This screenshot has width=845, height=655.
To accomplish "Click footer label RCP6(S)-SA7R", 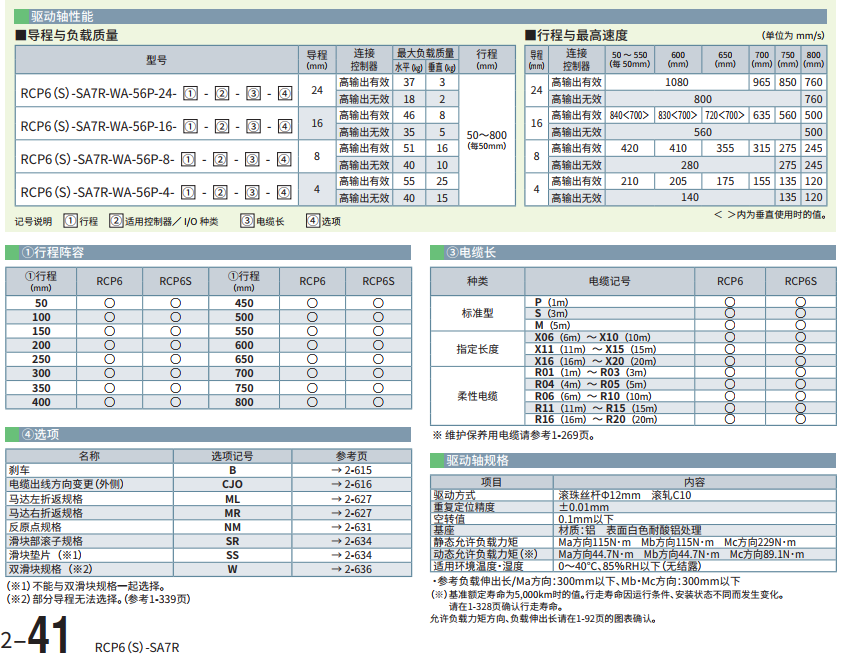I will pyautogui.click(x=137, y=647).
